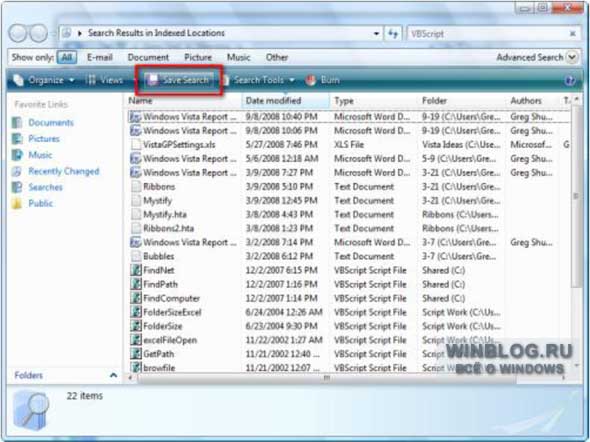
Task: Expand the Folders pane arrow
Action: point(113,375)
